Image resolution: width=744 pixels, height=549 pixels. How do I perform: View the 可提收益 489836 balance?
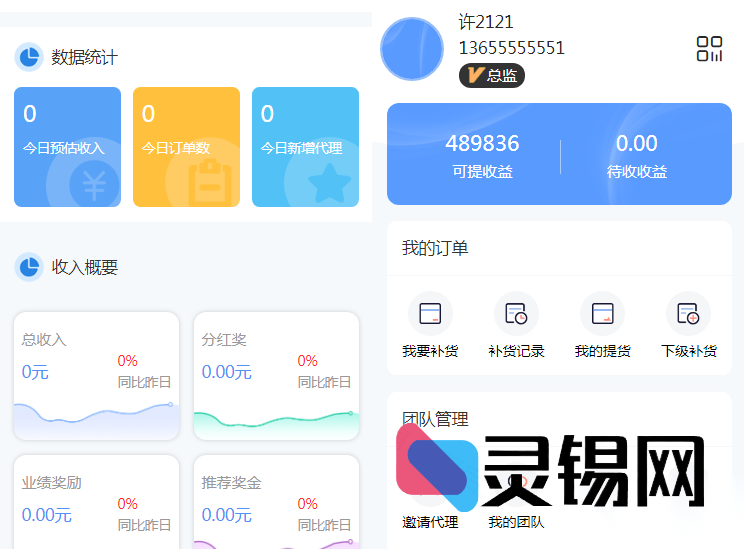[482, 155]
